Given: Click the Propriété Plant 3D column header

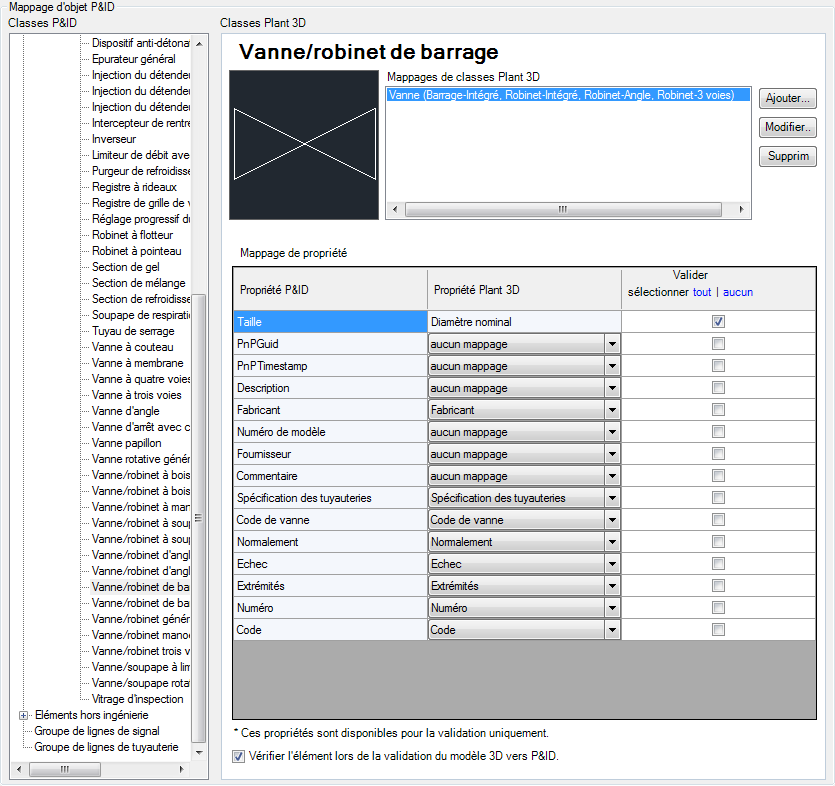Looking at the screenshot, I should click(x=525, y=290).
